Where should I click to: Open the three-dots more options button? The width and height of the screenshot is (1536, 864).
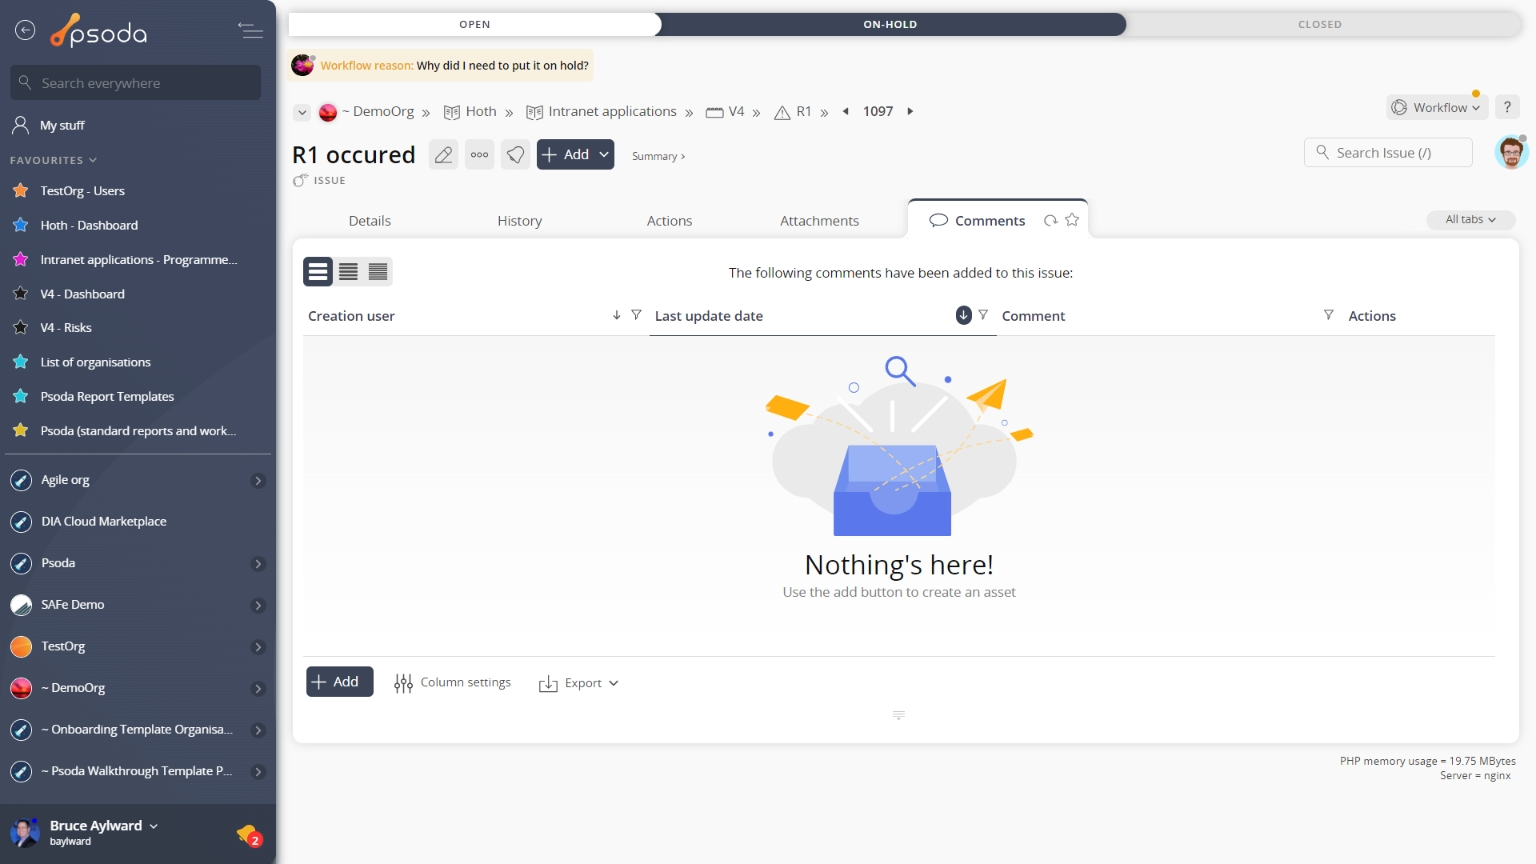click(x=480, y=155)
